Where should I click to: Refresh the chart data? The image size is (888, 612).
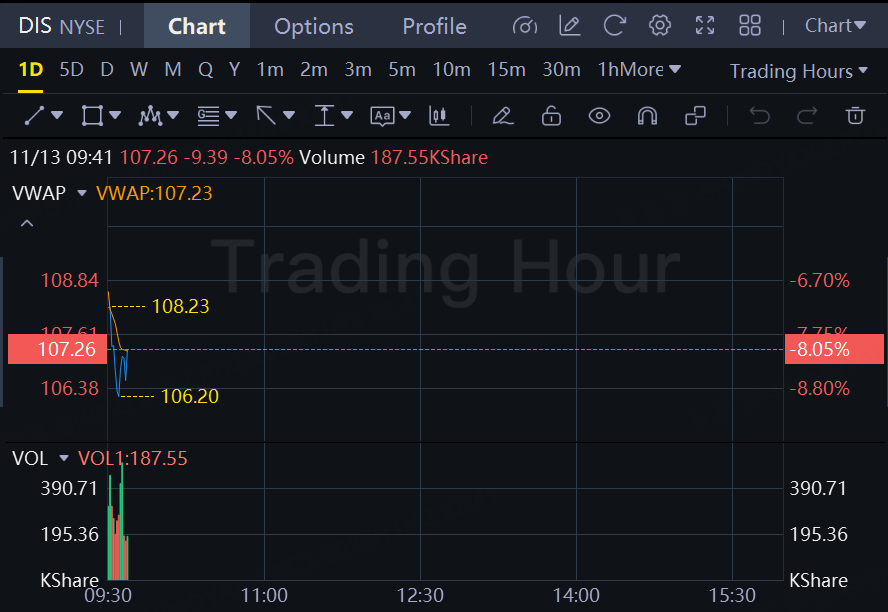point(614,25)
